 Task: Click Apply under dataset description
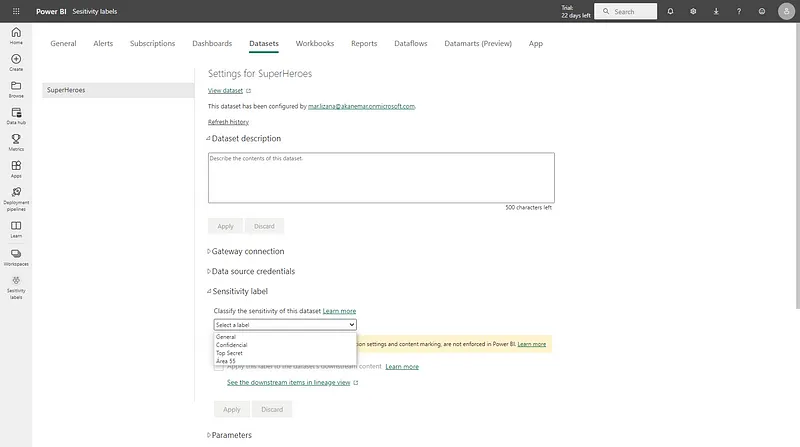[x=226, y=226]
